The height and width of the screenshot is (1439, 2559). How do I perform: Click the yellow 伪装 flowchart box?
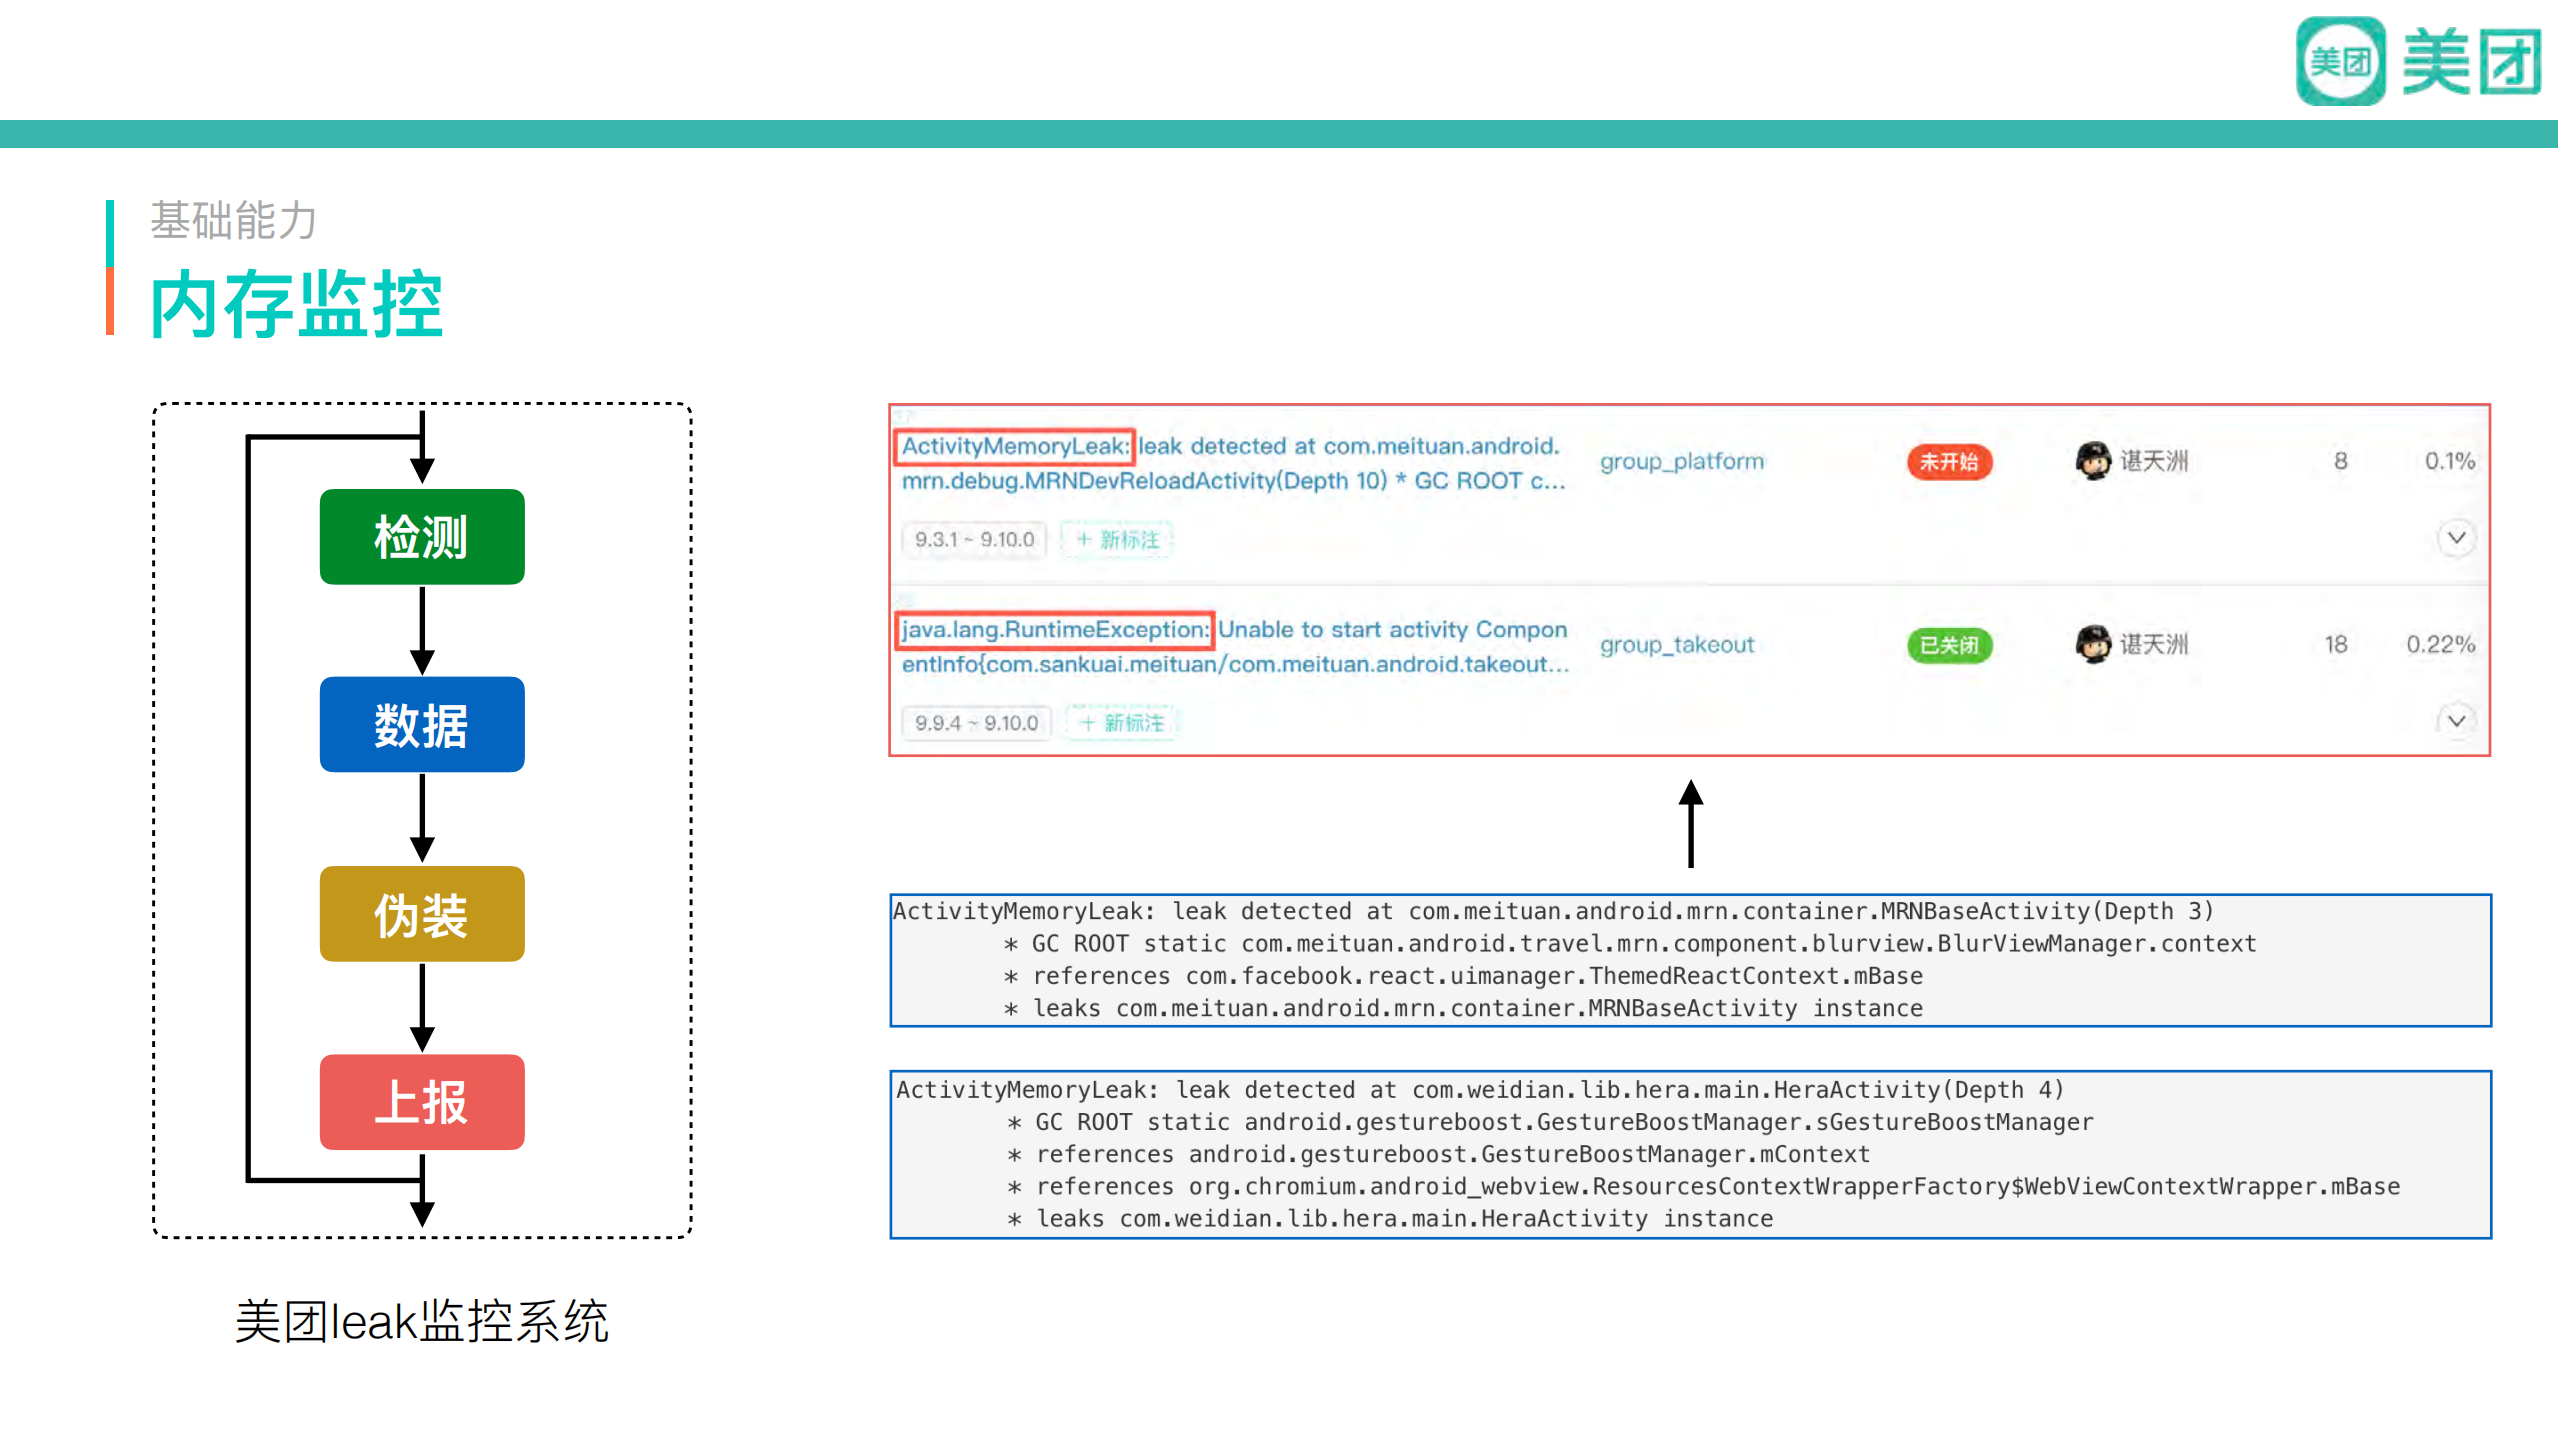click(x=421, y=914)
